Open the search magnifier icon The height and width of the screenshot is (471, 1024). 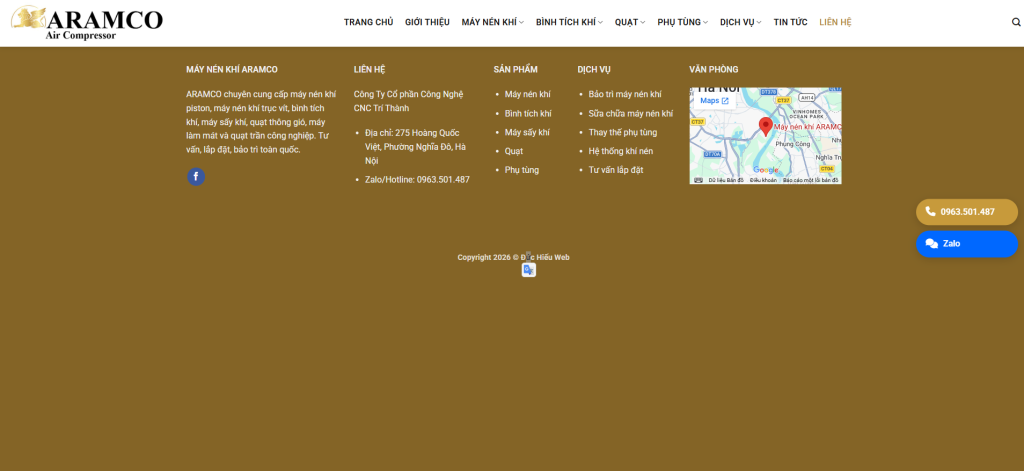click(1016, 22)
